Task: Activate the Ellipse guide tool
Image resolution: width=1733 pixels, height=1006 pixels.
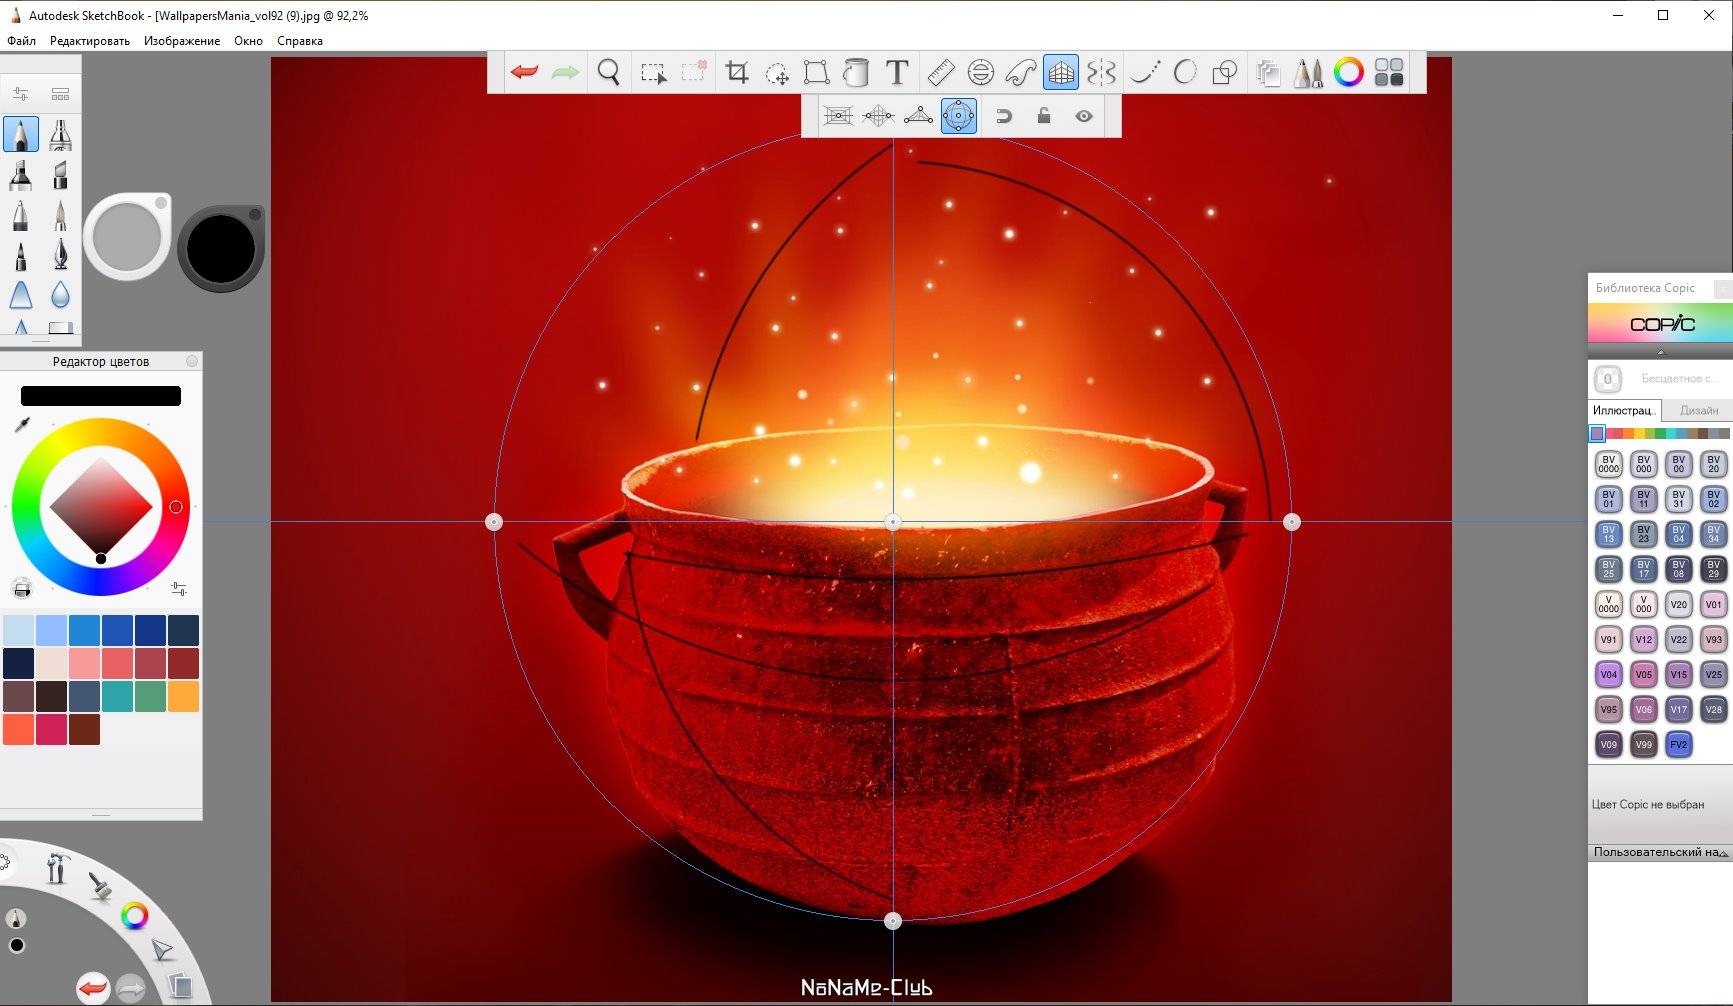Action: (981, 72)
